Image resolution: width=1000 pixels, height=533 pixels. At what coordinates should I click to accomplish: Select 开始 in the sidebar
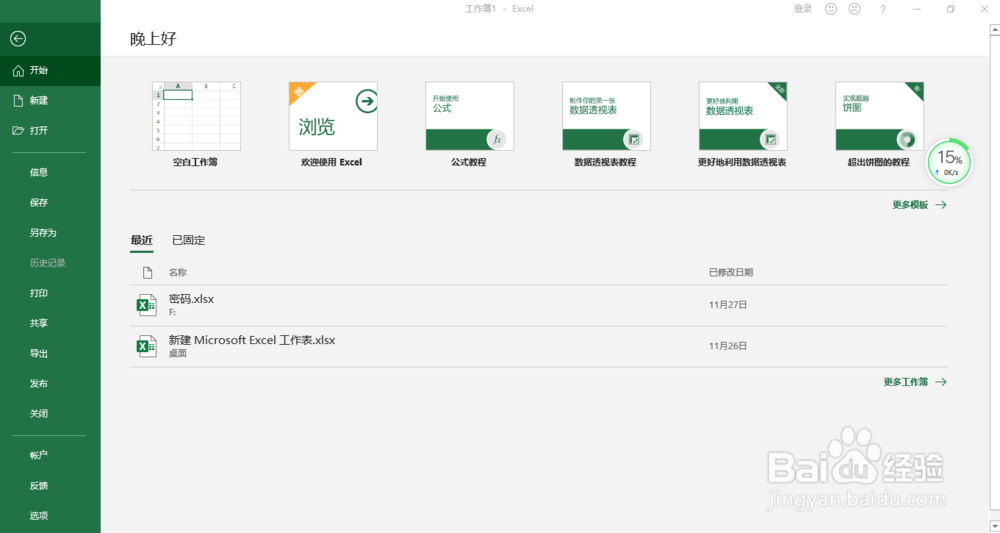[50, 71]
